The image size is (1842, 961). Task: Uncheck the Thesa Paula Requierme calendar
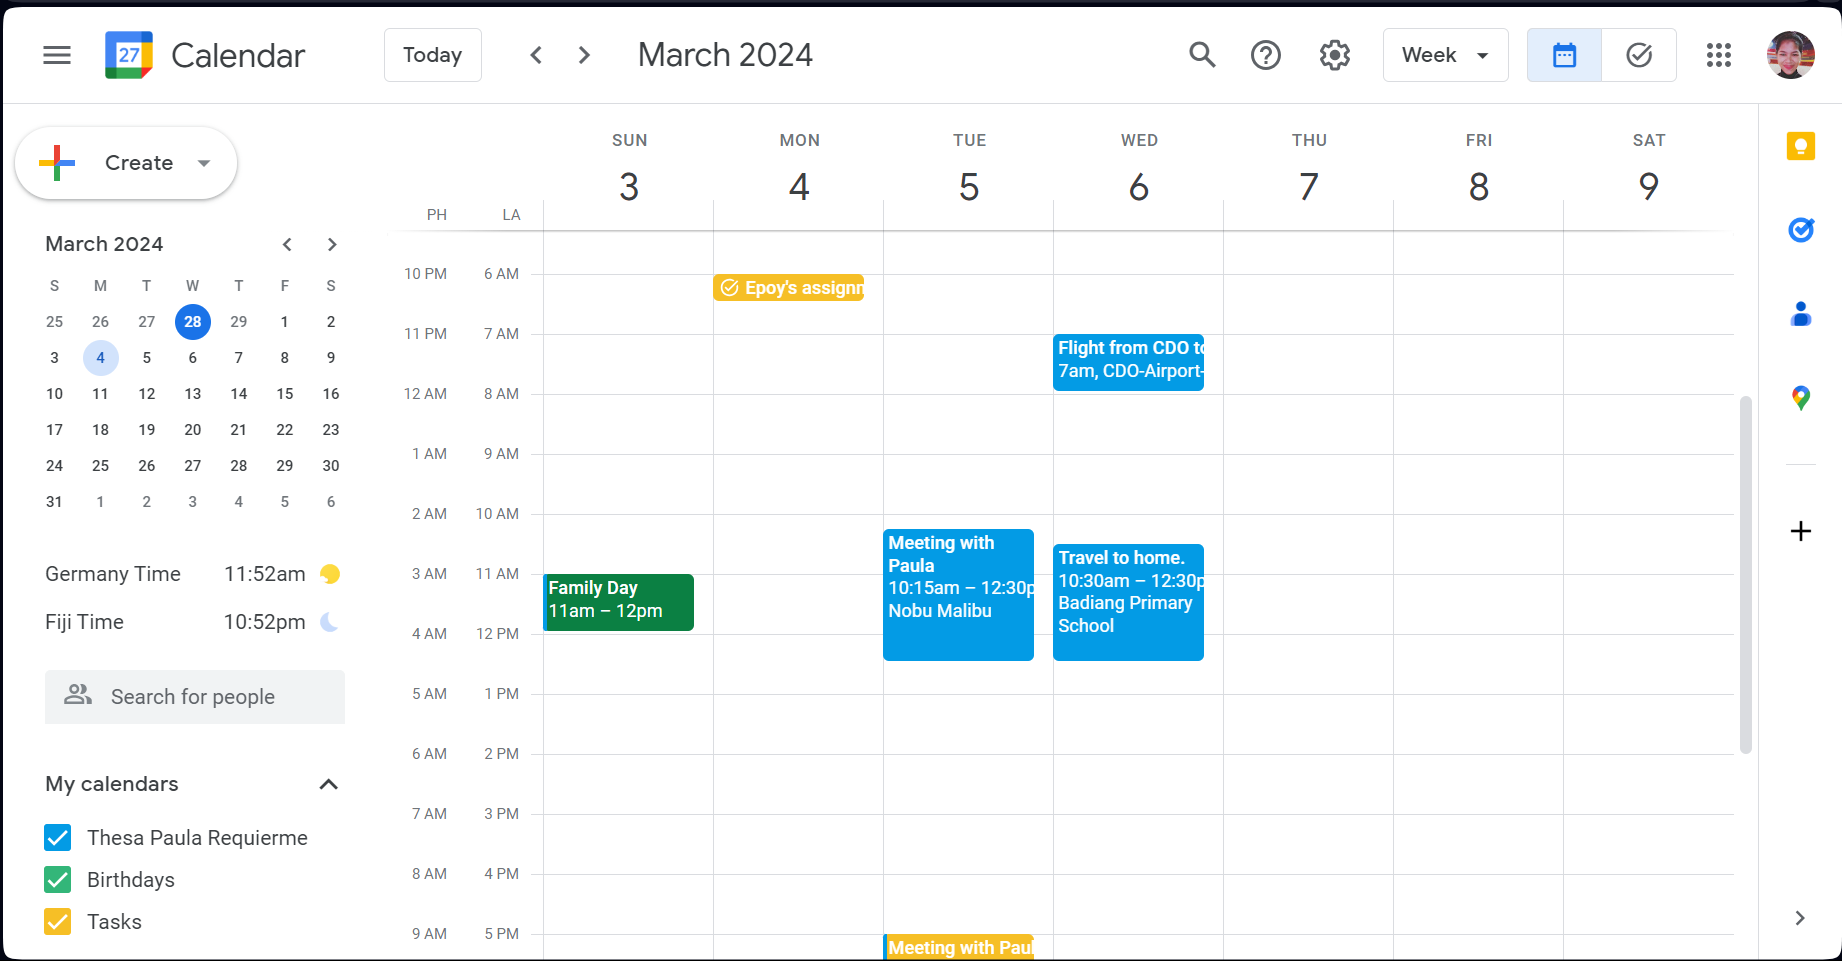point(58,838)
